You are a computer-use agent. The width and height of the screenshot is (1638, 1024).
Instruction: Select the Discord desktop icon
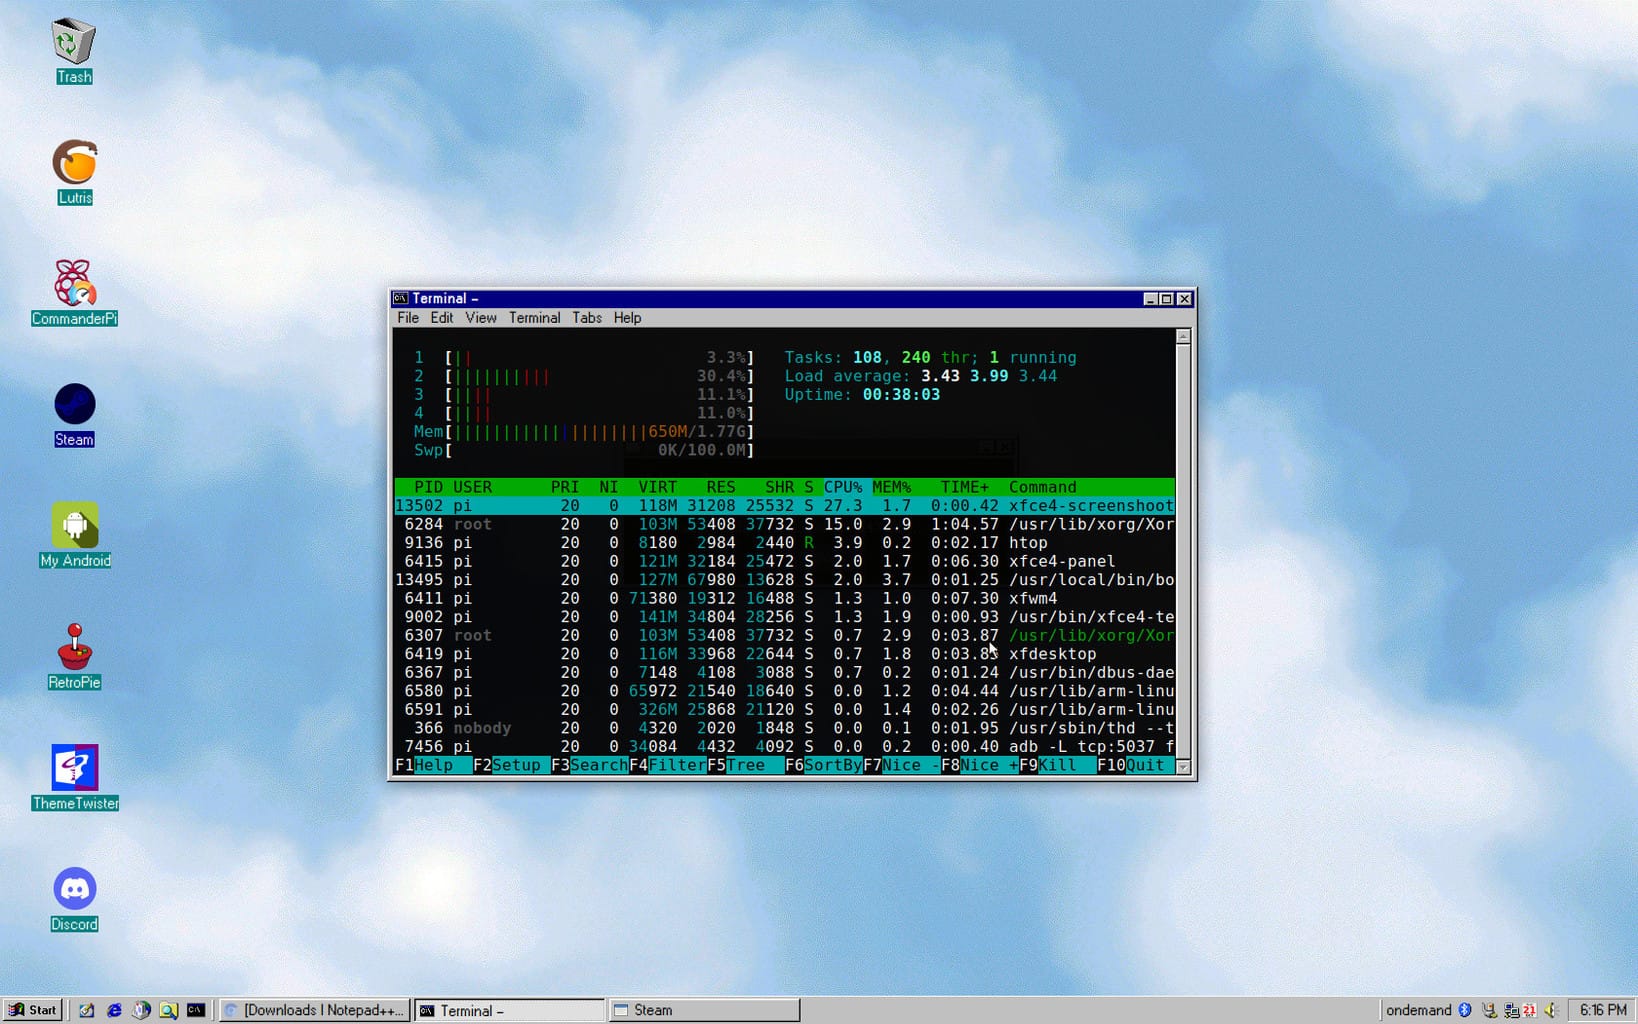(x=74, y=898)
